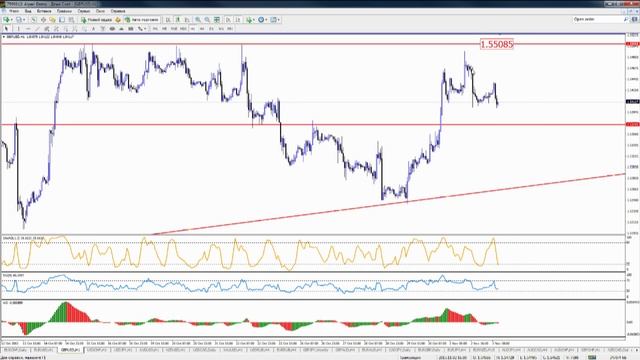
Task: Select the trendline drawing tool
Action: [37, 29]
